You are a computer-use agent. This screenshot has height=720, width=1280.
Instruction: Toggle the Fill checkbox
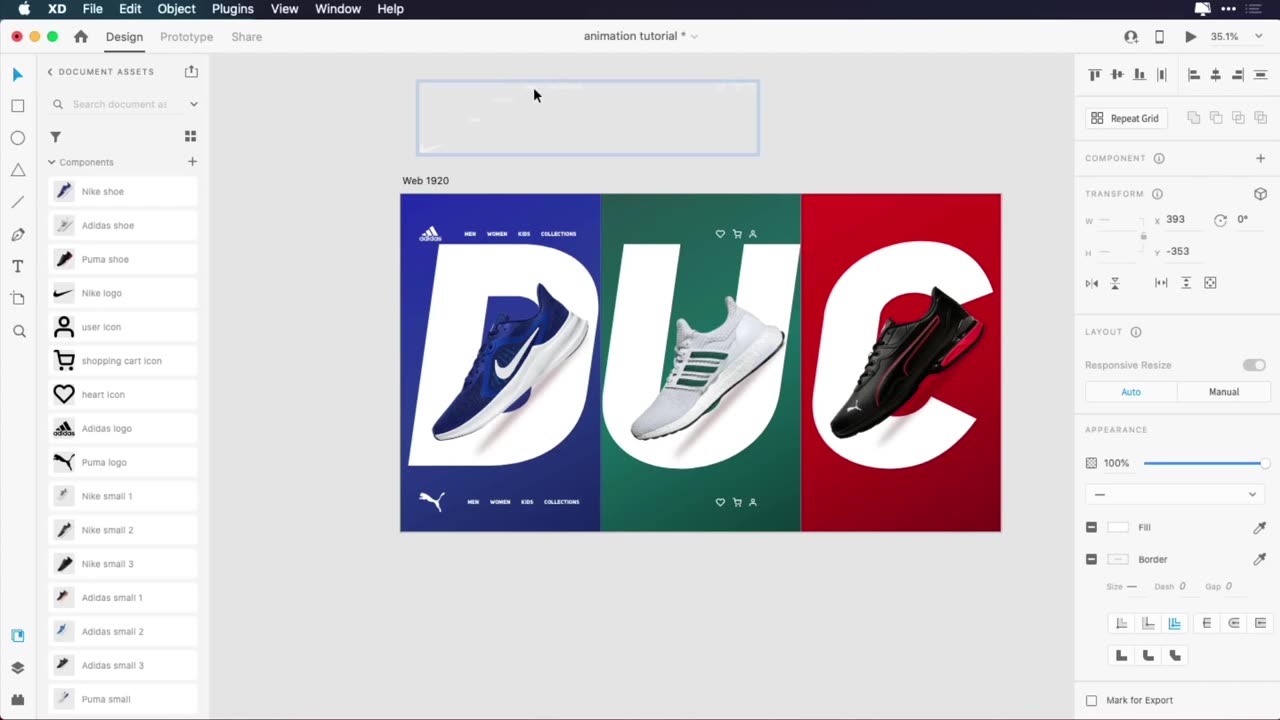point(1091,527)
